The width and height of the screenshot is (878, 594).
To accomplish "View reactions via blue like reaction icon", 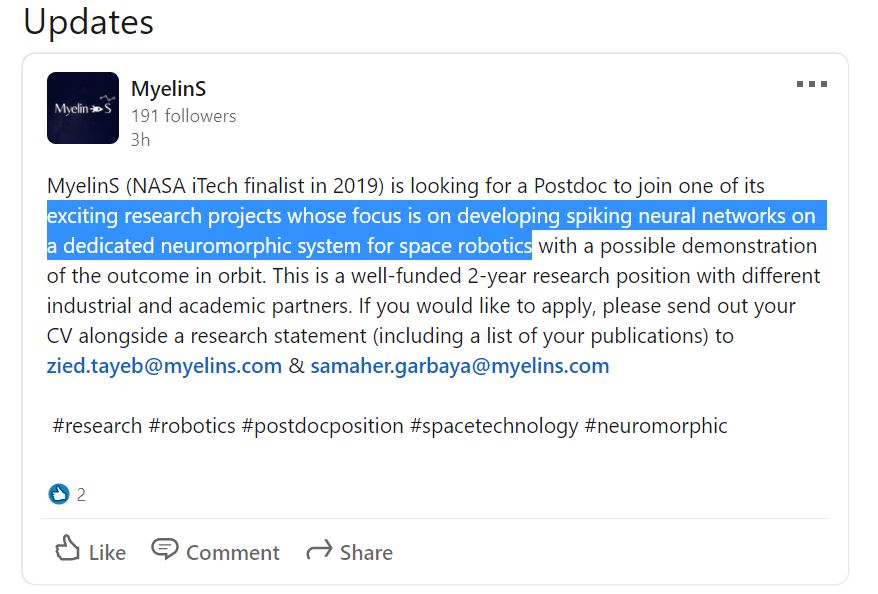I will [x=59, y=494].
